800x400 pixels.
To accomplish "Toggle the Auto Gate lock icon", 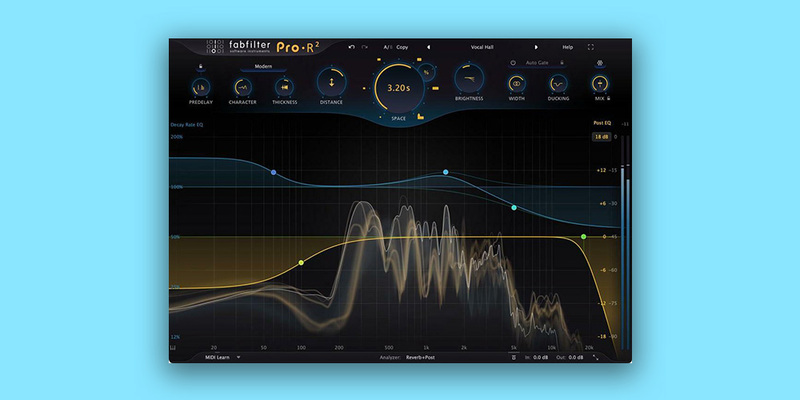I will [x=562, y=63].
